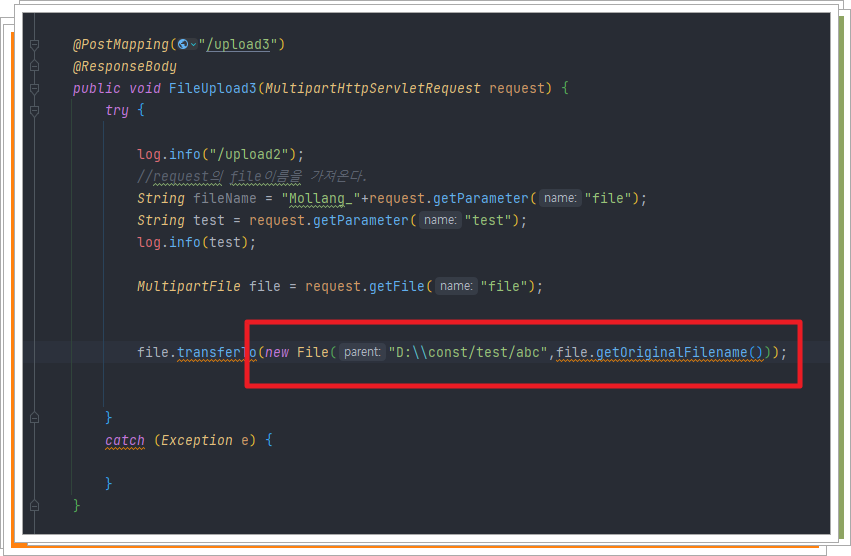Click the globe URL icon in @PostMapping
The width and height of the screenshot is (851, 556).
pyautogui.click(x=183, y=45)
